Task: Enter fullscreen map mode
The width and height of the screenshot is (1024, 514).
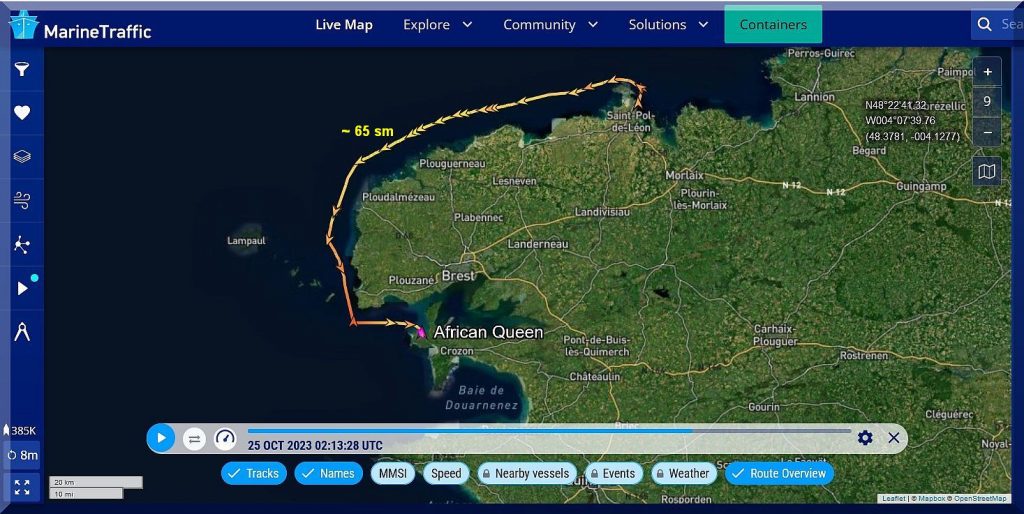Action: [x=22, y=488]
